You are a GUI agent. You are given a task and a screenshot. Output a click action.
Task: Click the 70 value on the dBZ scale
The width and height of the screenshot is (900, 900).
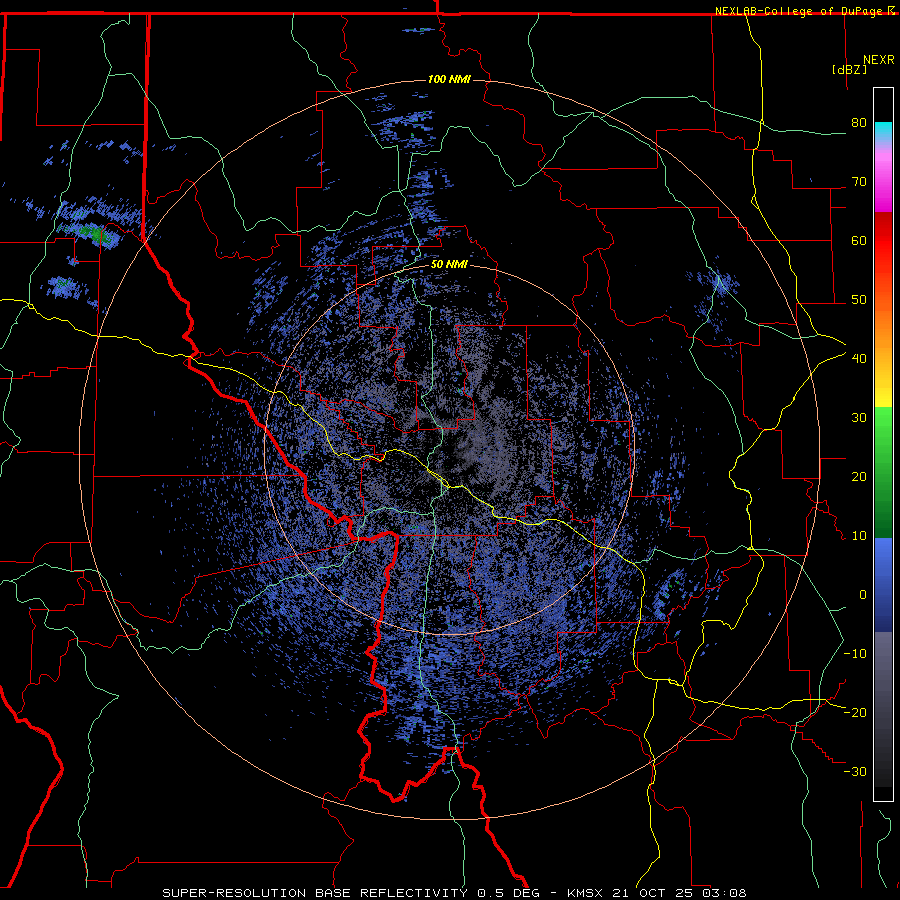pos(859,181)
